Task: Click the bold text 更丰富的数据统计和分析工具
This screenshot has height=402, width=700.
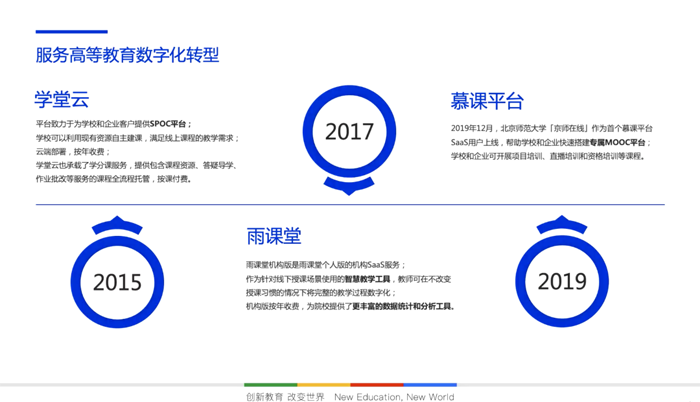Action: 402,306
